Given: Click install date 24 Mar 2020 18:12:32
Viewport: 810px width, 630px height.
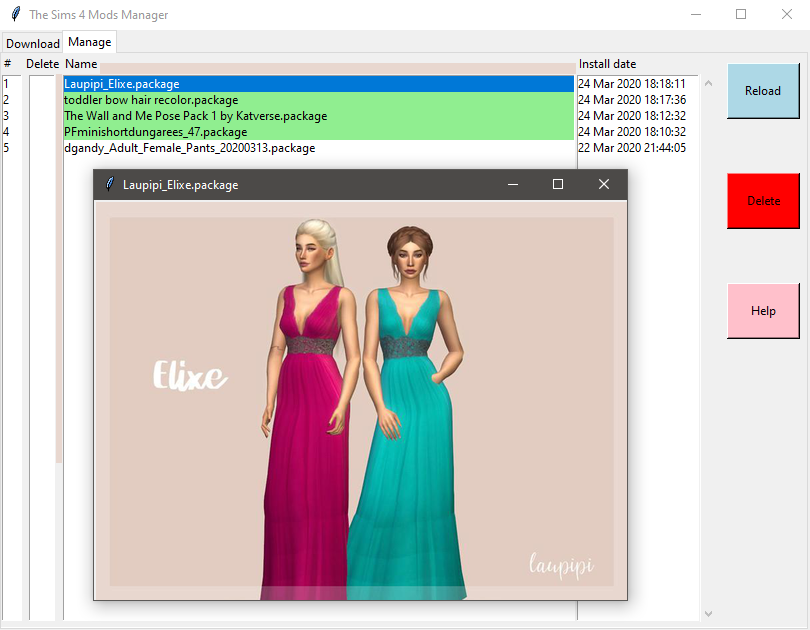Looking at the screenshot, I should (631, 116).
